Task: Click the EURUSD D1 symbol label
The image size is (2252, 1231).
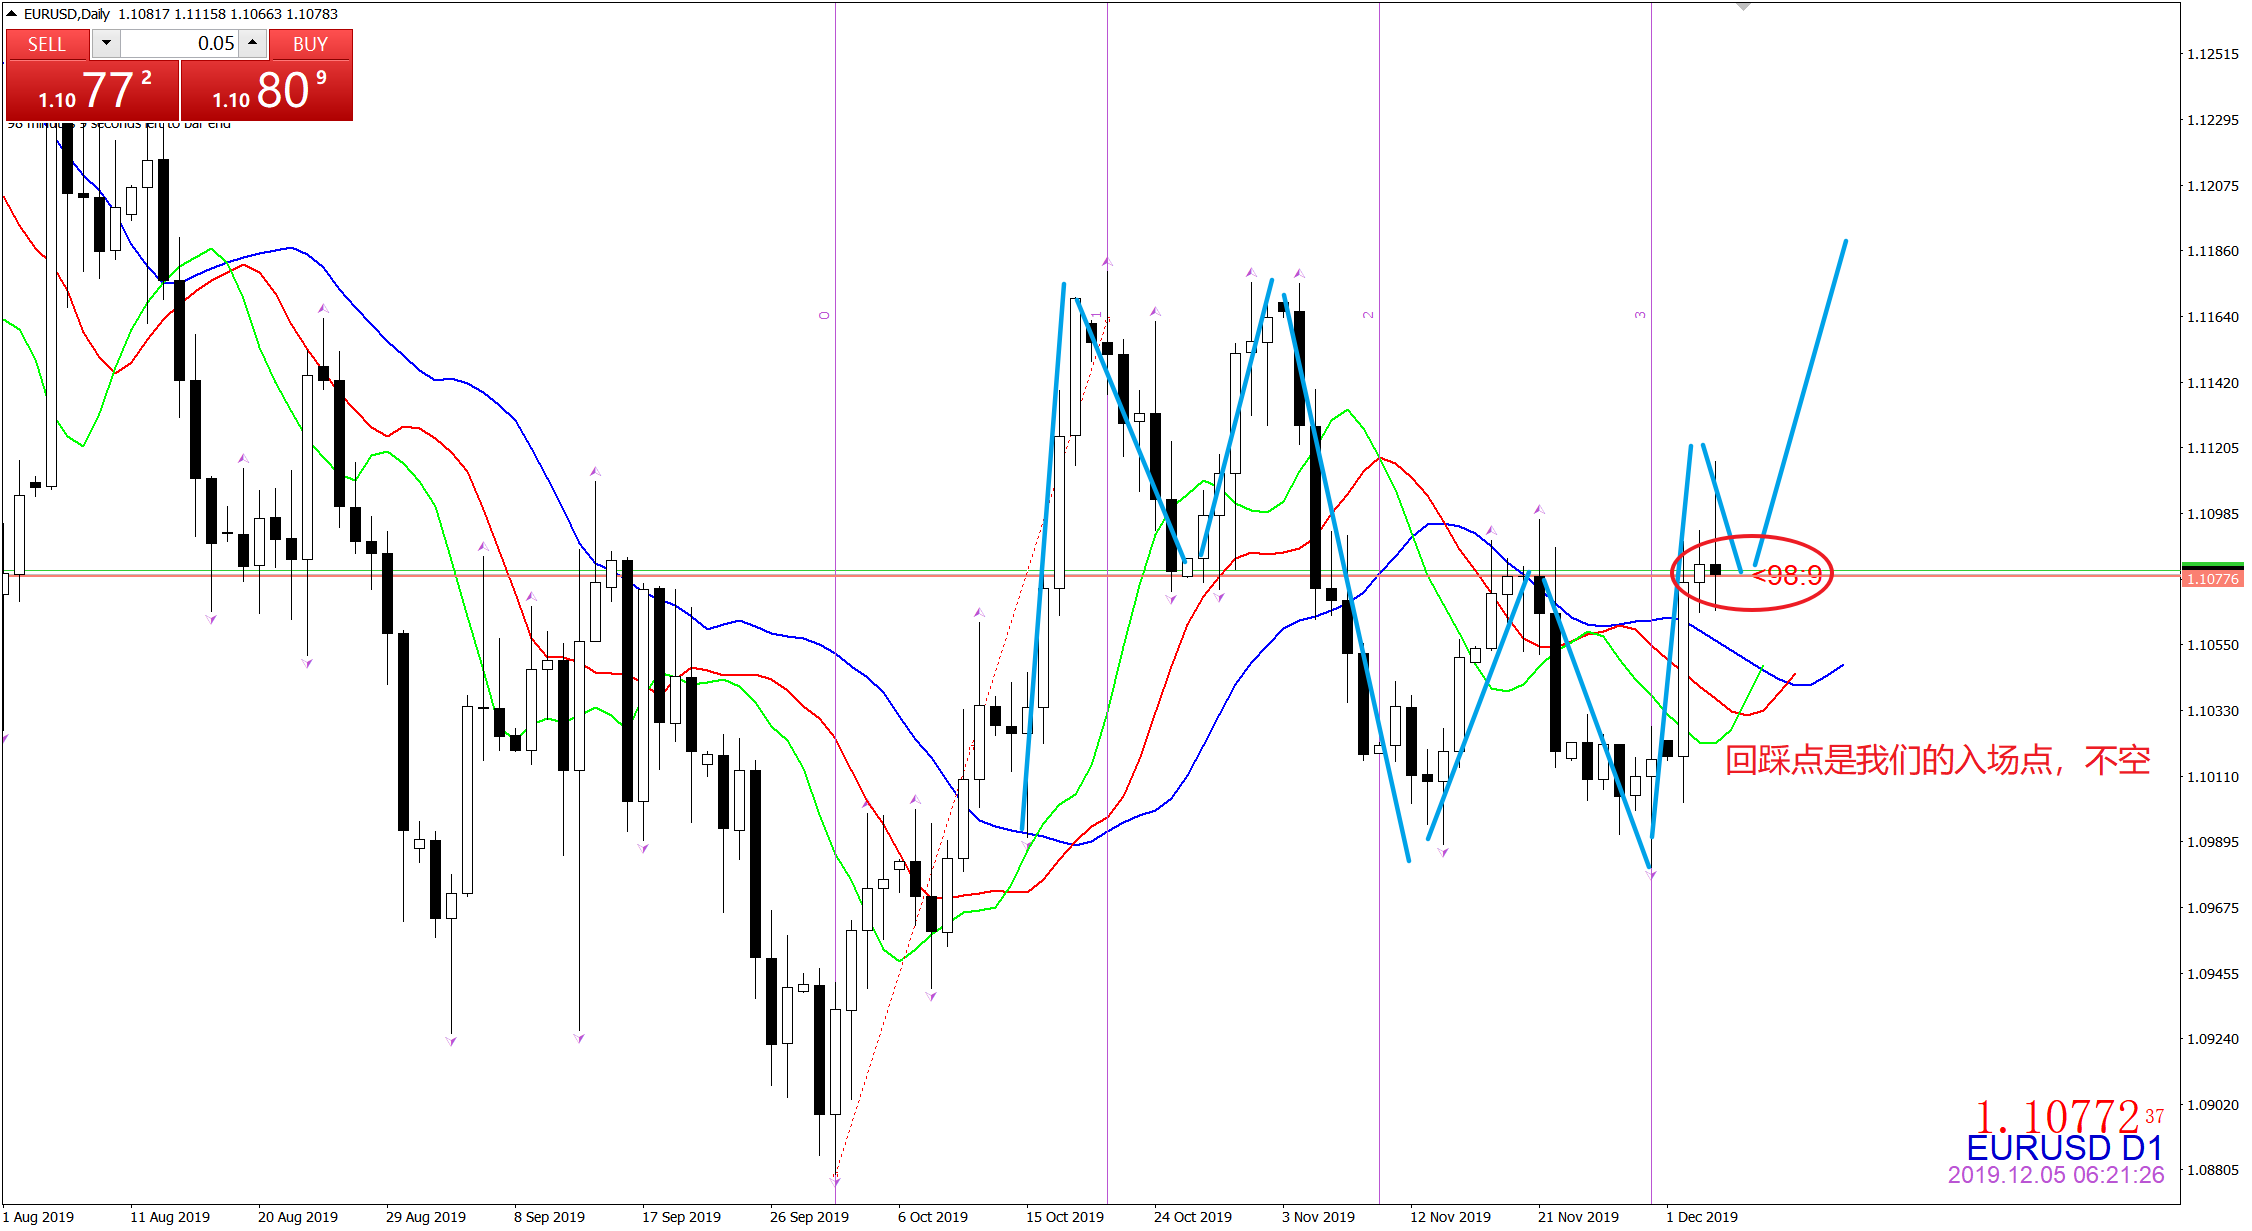Action: [2064, 1148]
